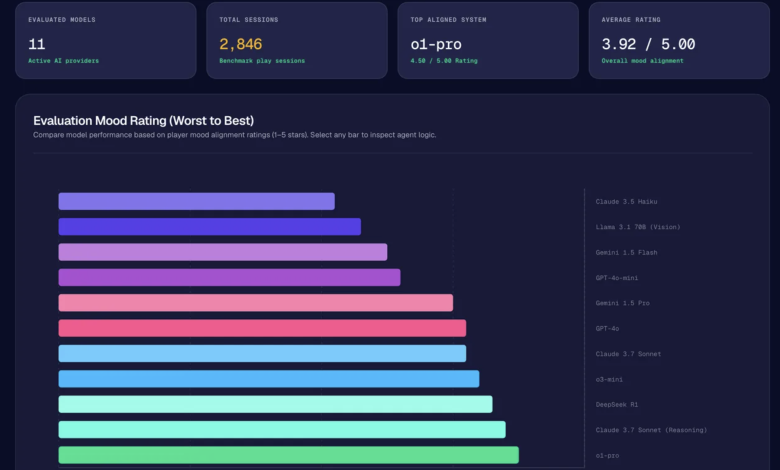Click the 'o1-pro' axis label

607,456
